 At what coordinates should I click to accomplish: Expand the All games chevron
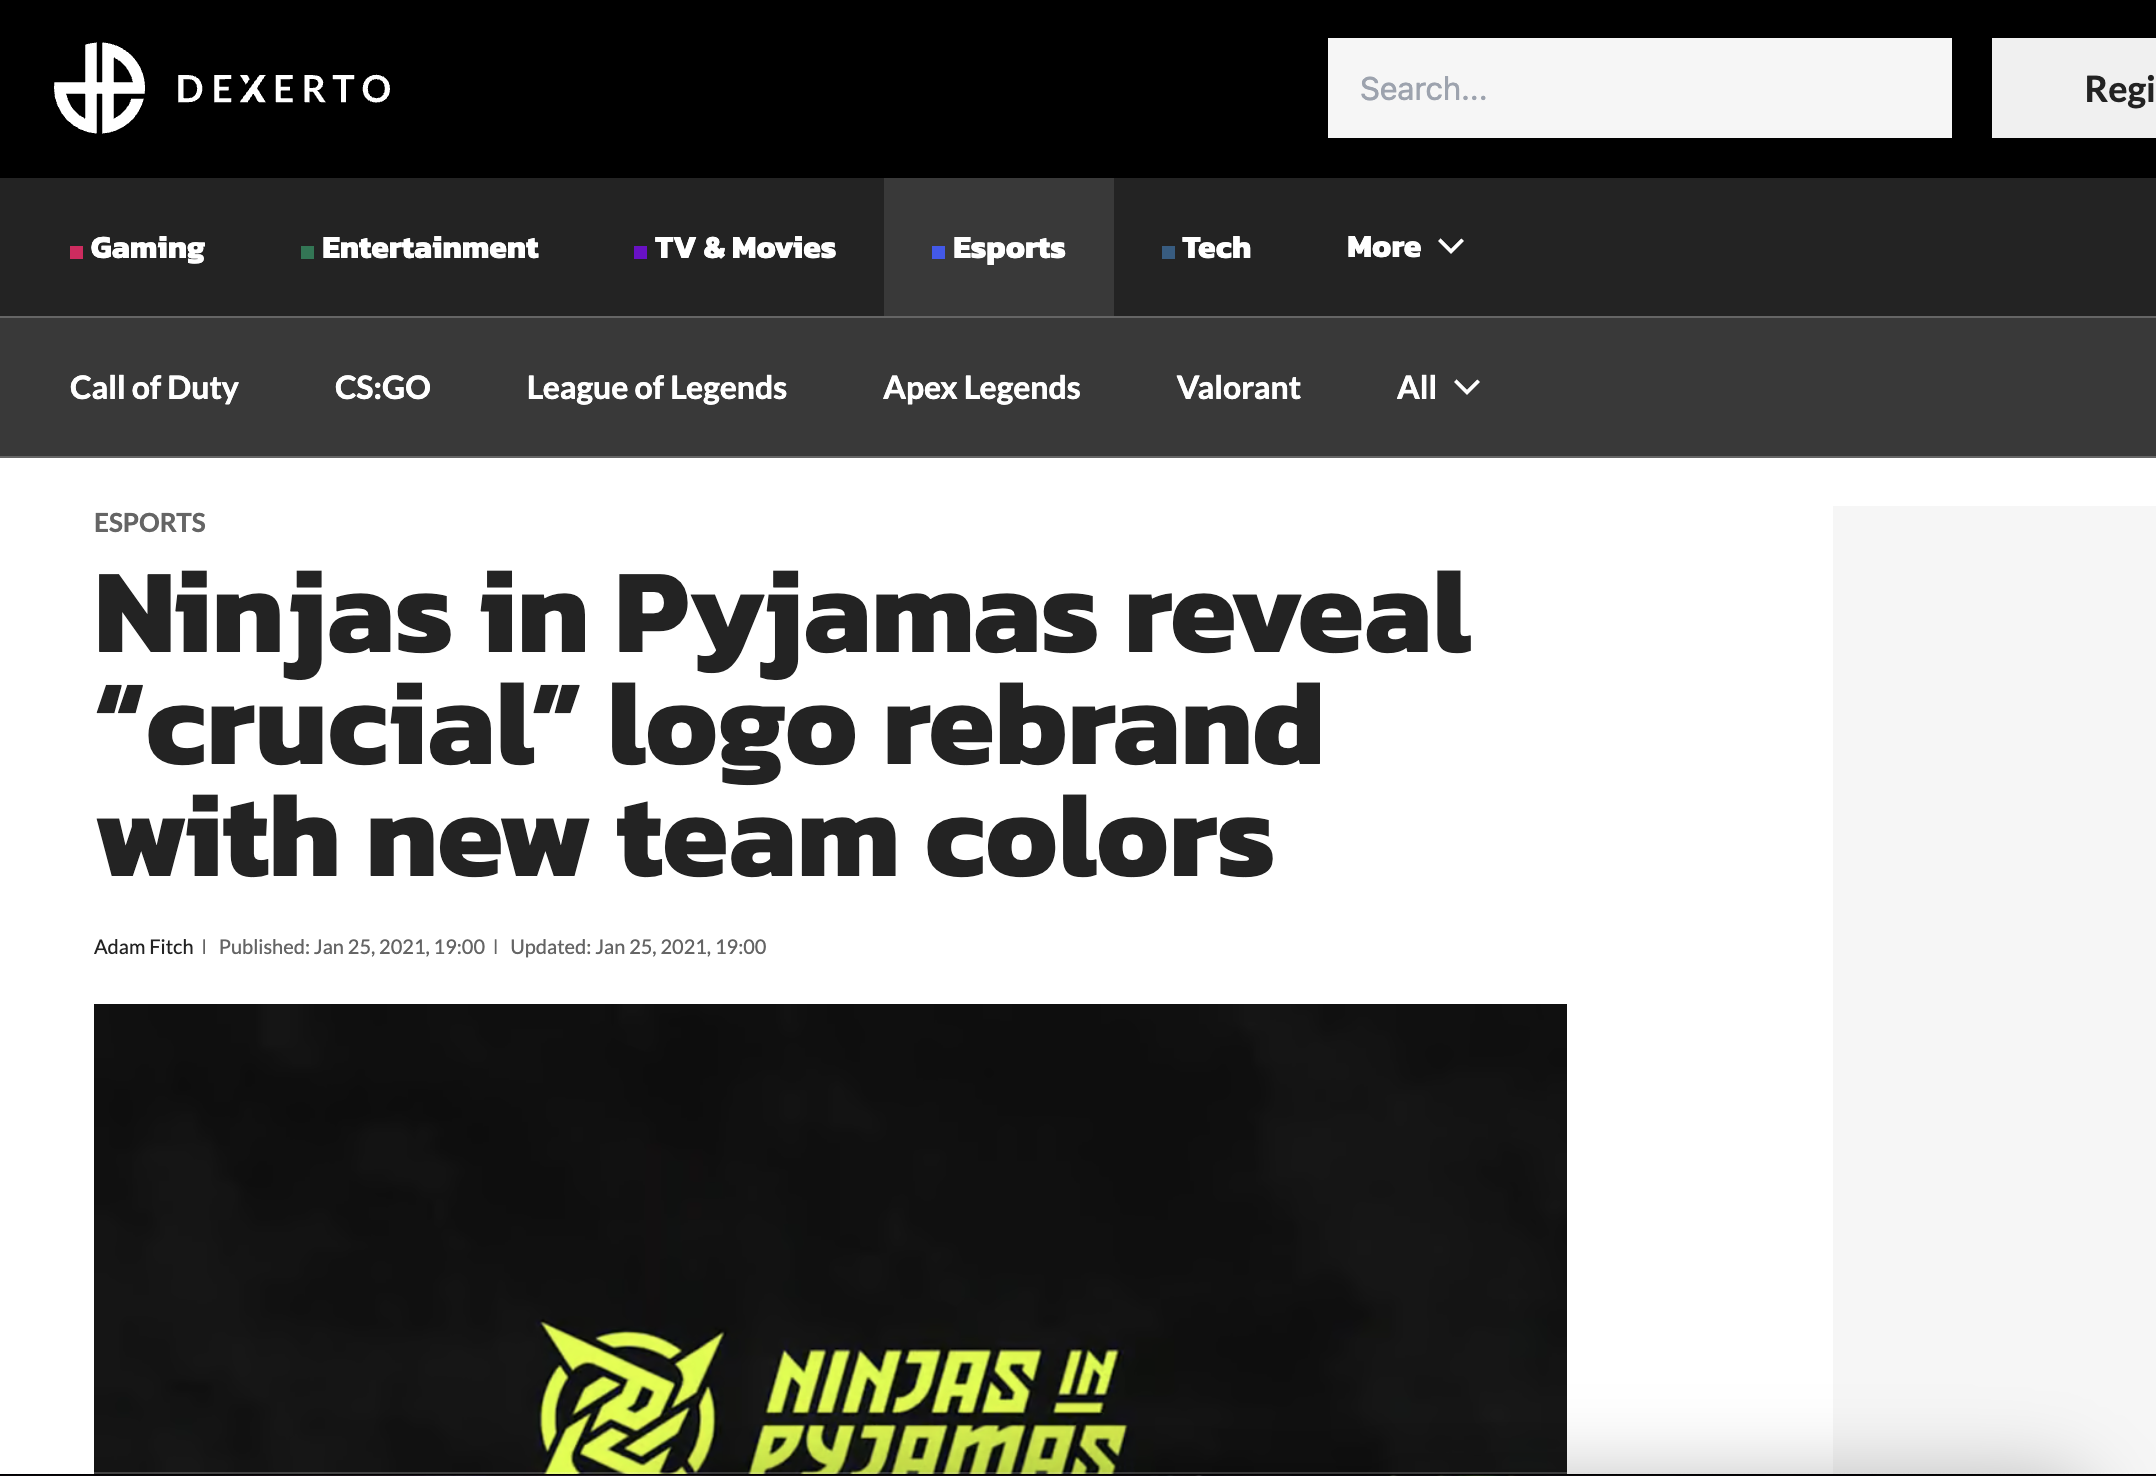click(x=1467, y=387)
